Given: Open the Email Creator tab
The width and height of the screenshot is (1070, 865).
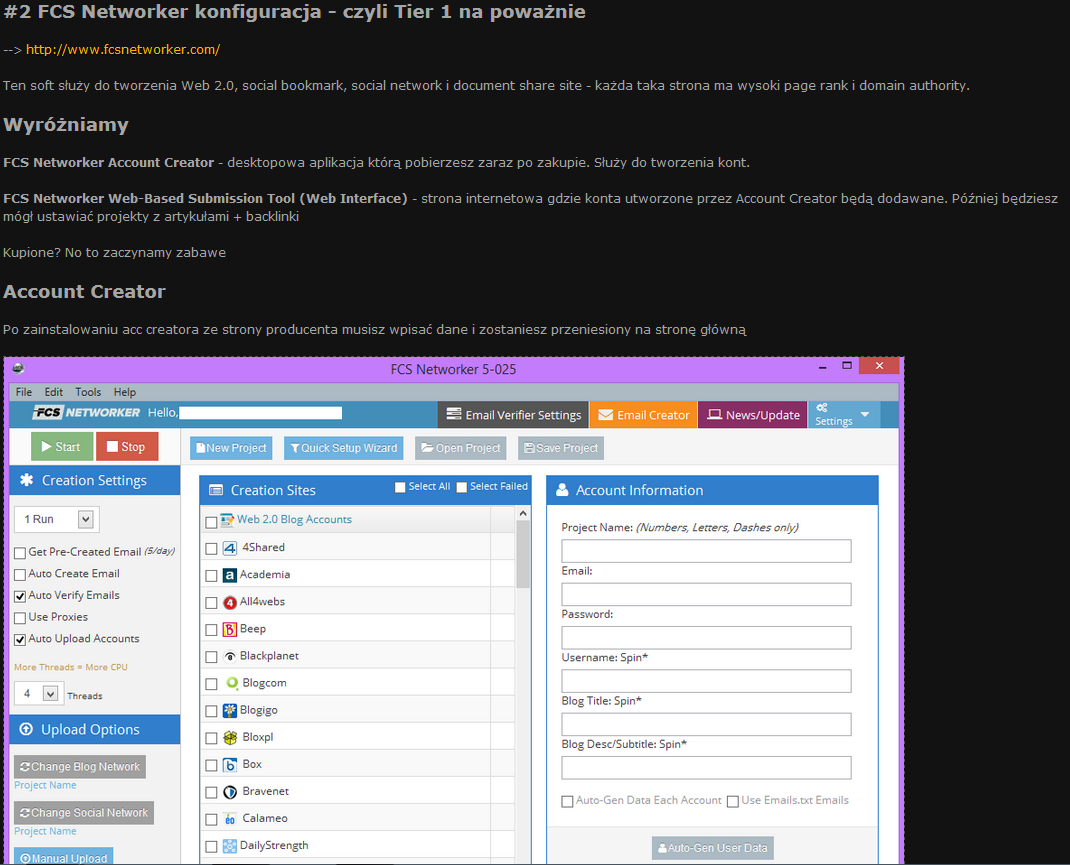Looking at the screenshot, I should pos(644,415).
